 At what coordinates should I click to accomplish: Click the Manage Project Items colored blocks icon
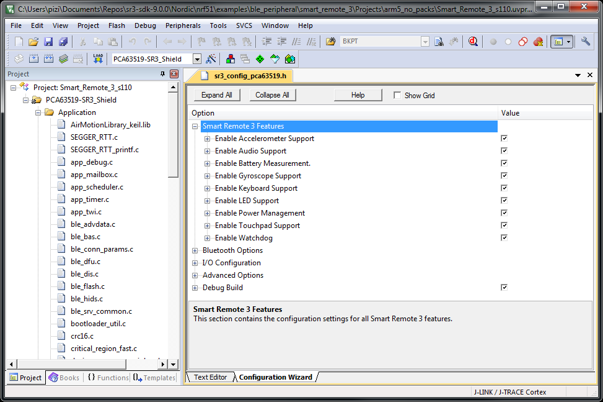point(230,59)
